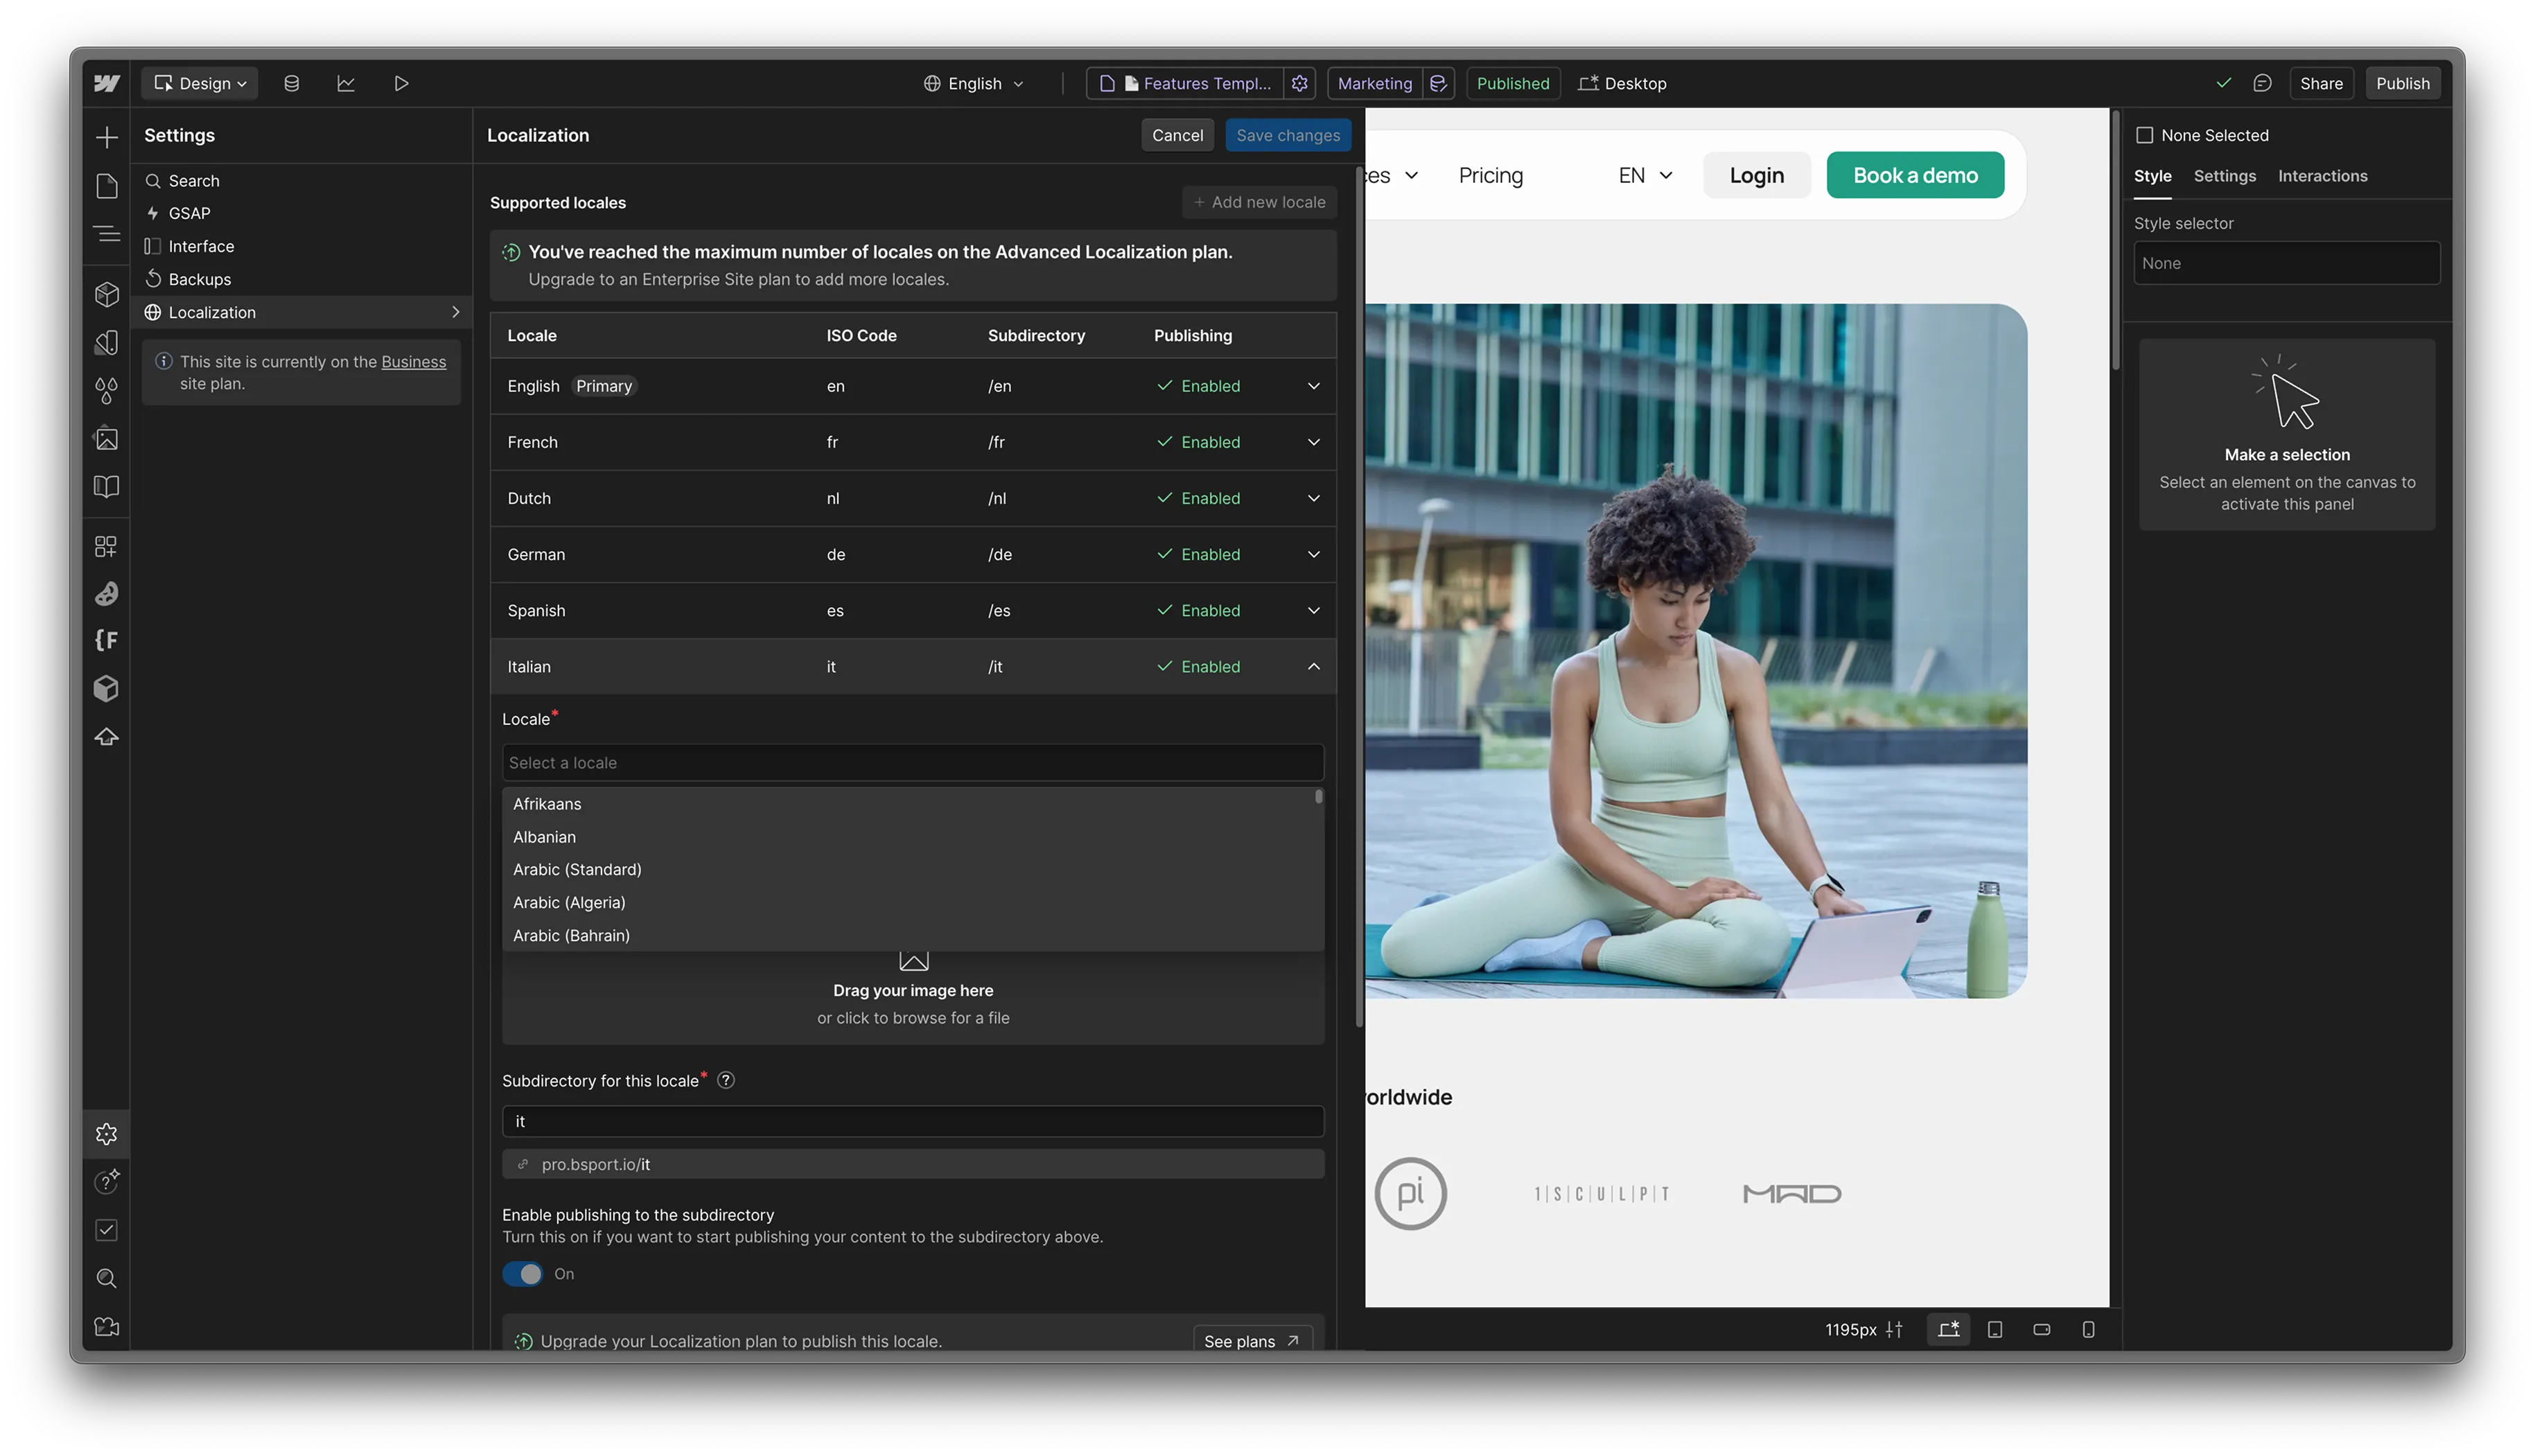Open the Pages panel icon

click(106, 186)
